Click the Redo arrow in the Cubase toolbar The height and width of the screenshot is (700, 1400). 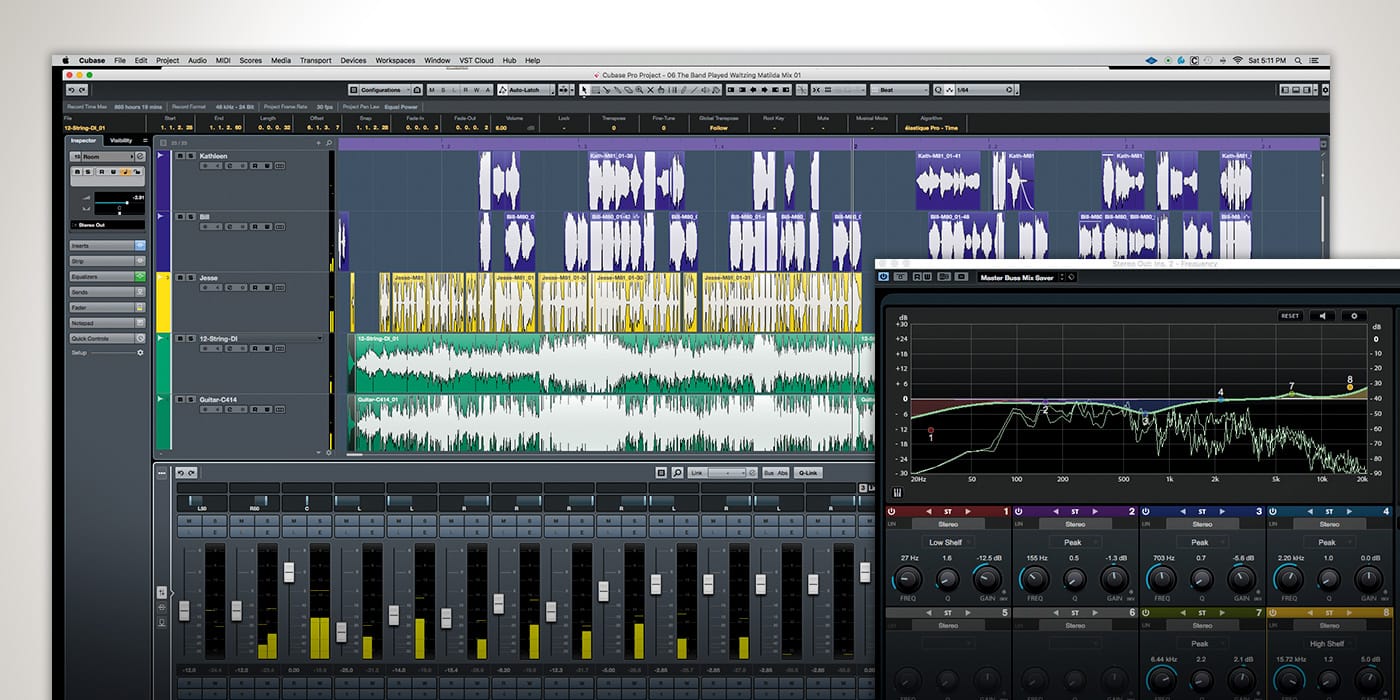[84, 90]
